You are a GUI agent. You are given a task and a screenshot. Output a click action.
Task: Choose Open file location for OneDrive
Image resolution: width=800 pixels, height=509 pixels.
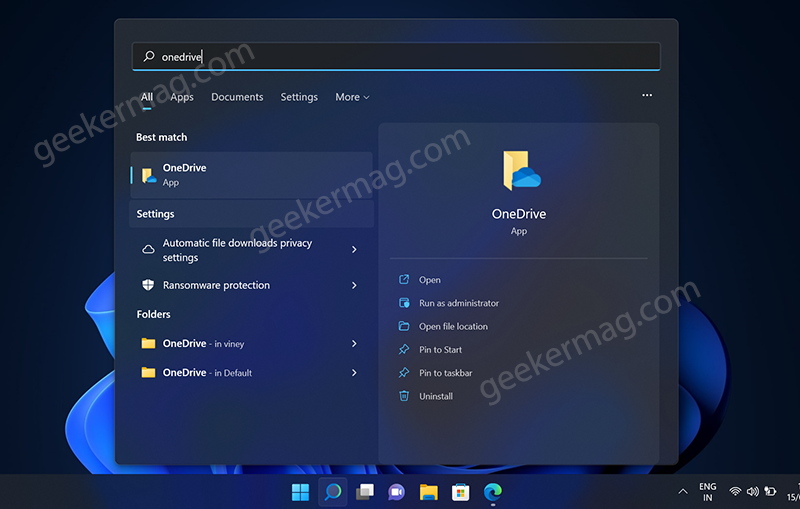[453, 326]
